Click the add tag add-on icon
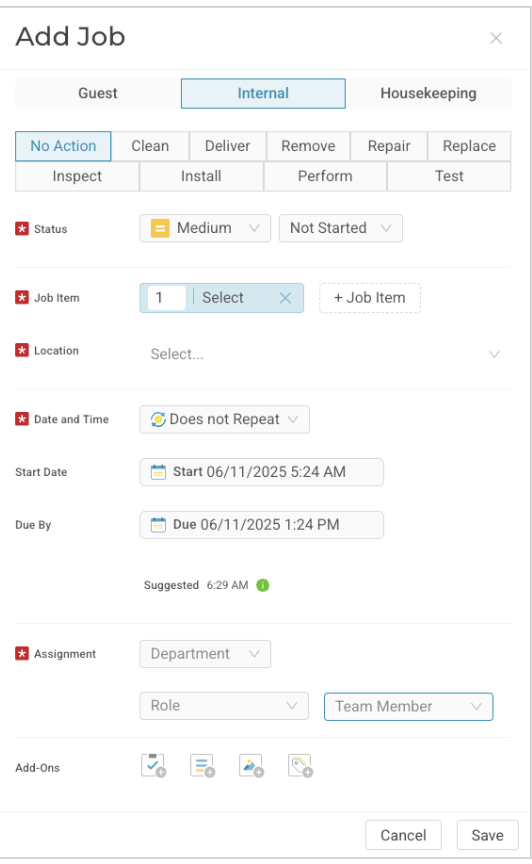This screenshot has width=532, height=864. pyautogui.click(x=300, y=765)
